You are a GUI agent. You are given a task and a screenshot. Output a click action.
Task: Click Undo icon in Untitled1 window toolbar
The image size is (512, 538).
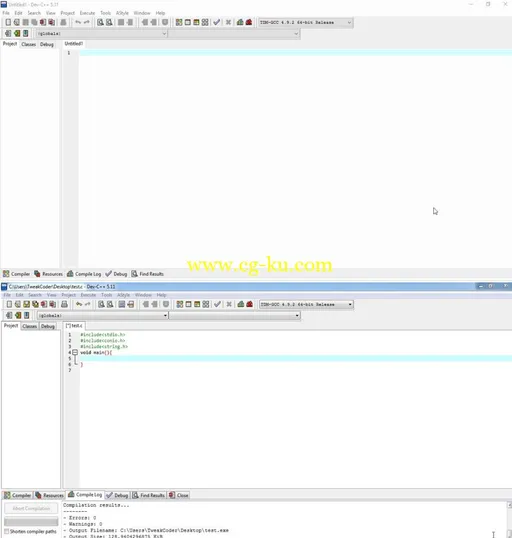78,22
